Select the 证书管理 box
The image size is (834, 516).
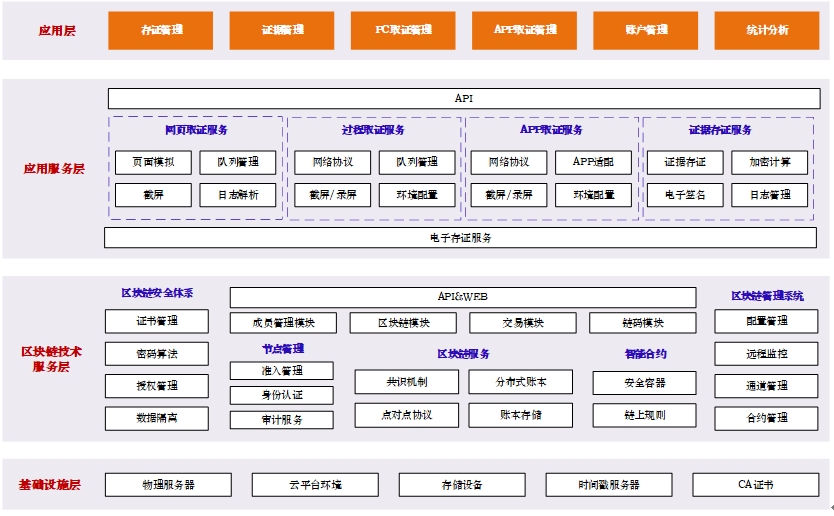point(157,321)
